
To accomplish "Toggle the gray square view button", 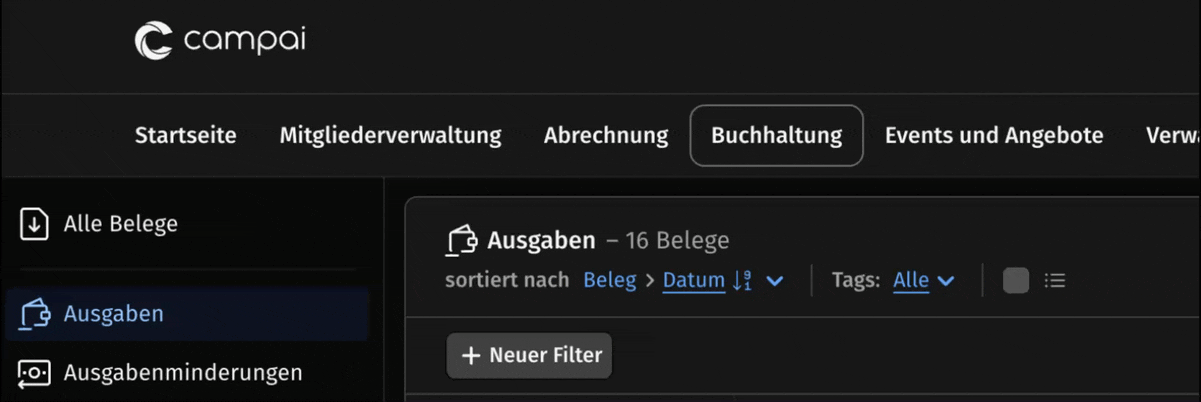I will (1016, 281).
